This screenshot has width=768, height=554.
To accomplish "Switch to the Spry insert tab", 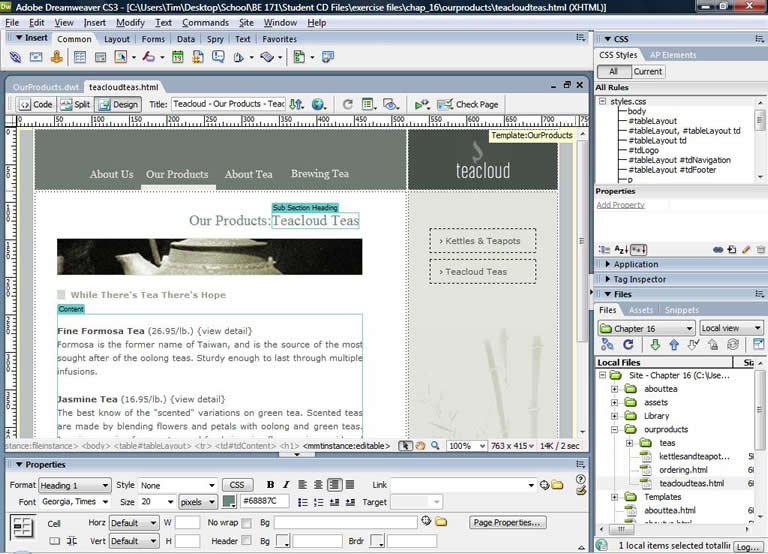I will click(215, 39).
